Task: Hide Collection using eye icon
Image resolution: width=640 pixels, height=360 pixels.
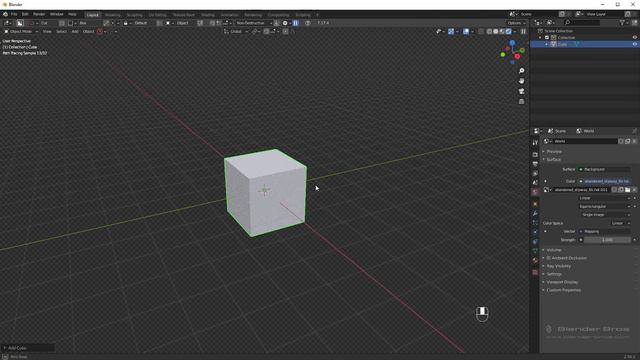Action: 635,38
